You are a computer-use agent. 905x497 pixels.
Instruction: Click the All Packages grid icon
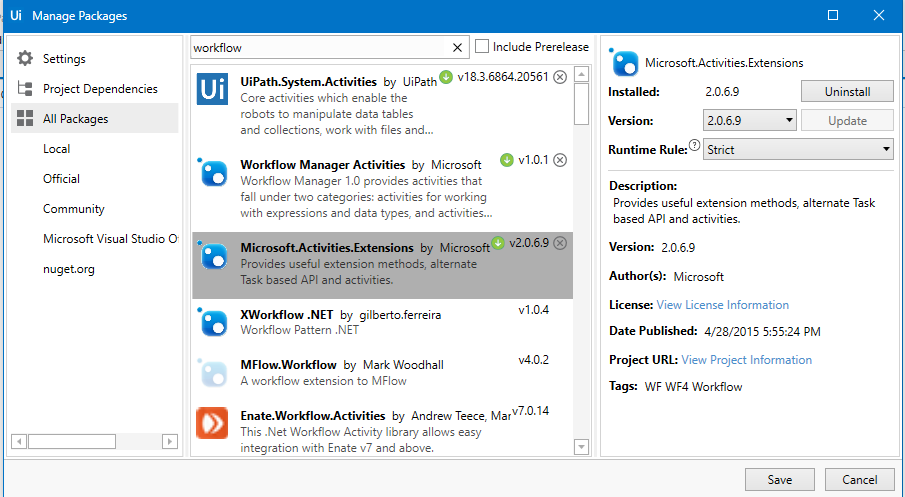(25, 118)
